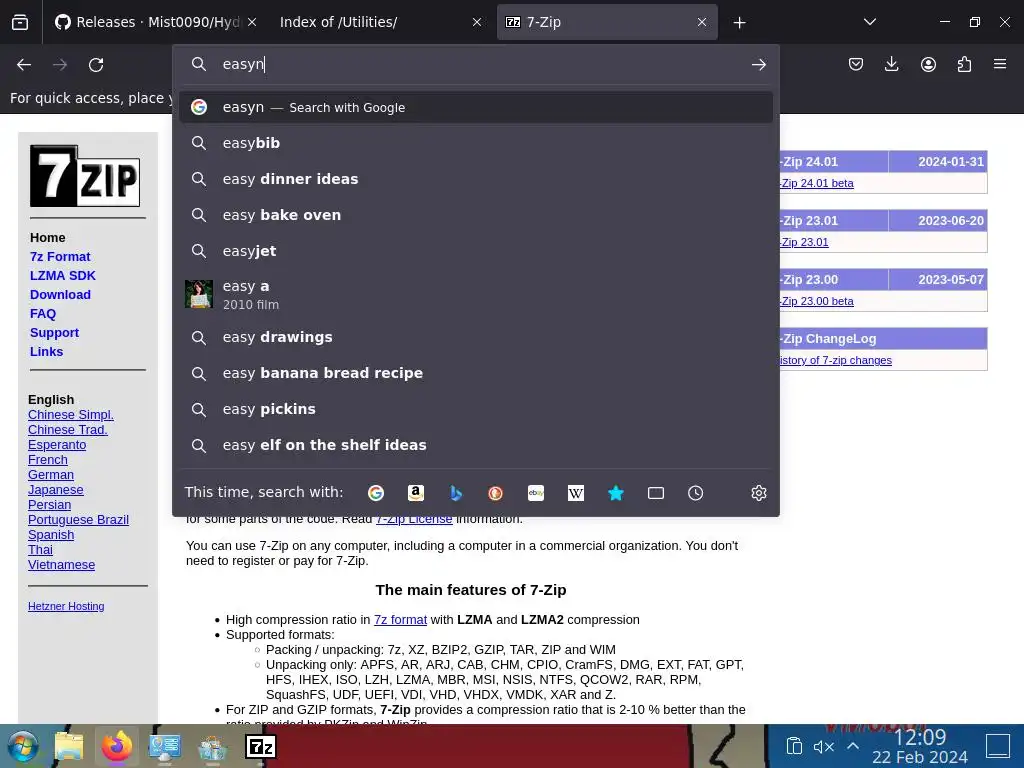The image size is (1024, 768).
Task: Open the FAQ sidebar link
Action: [x=43, y=313]
